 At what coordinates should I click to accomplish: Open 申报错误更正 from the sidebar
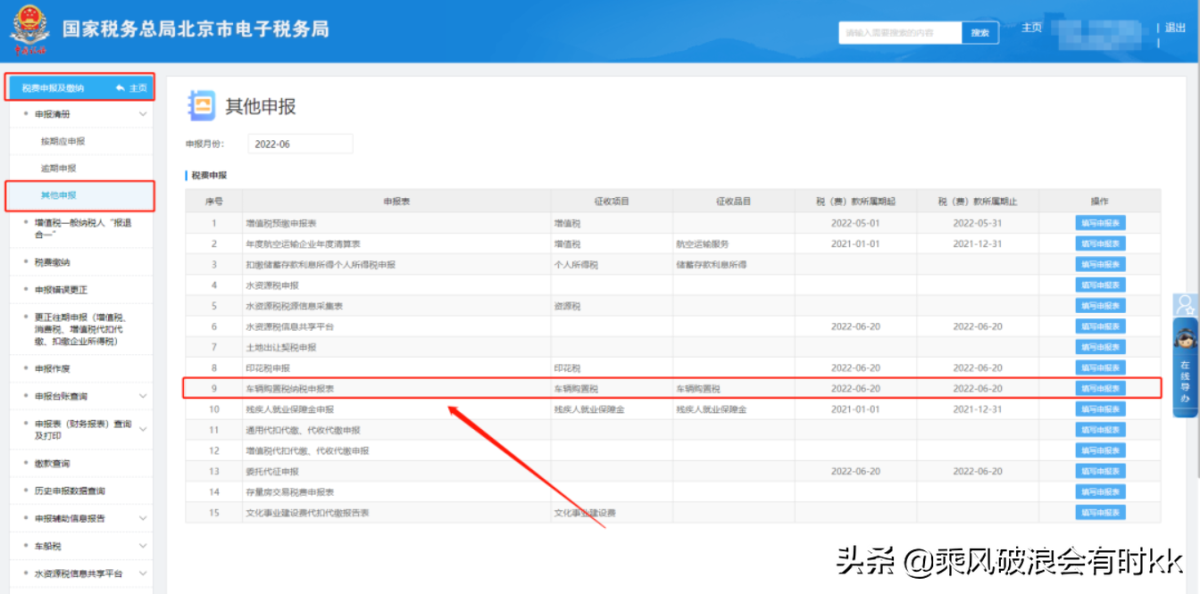point(61,290)
